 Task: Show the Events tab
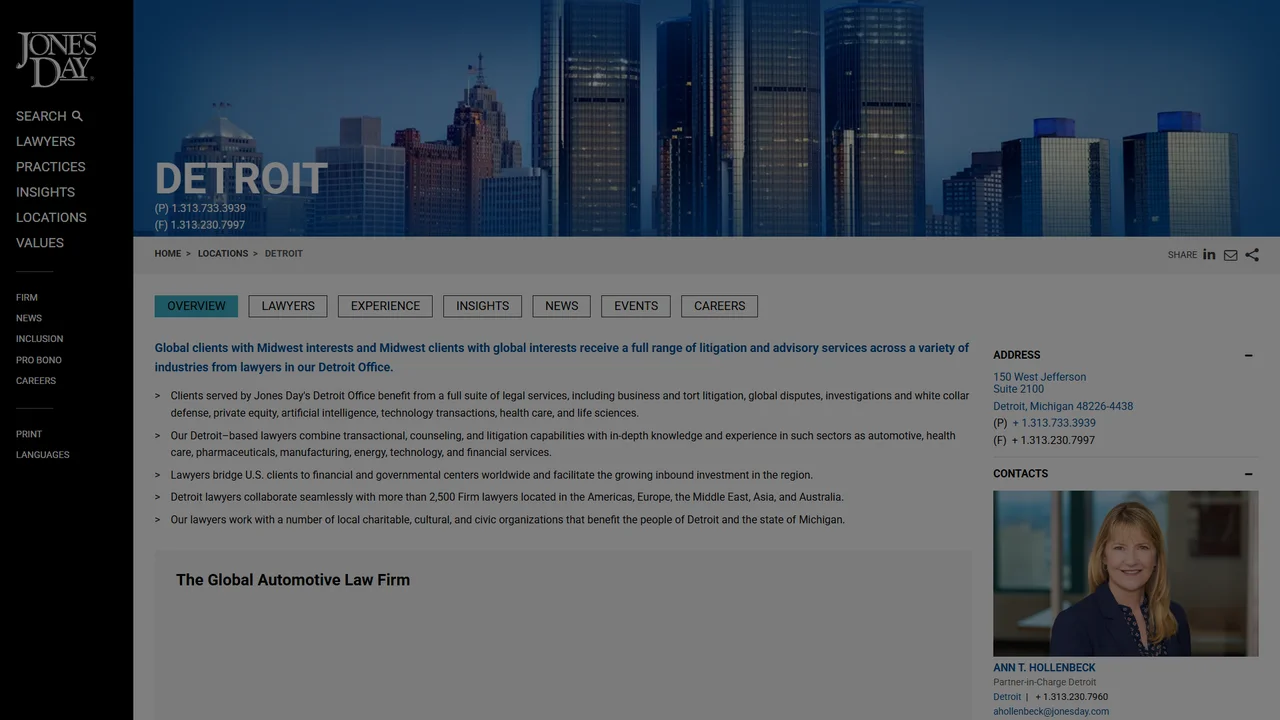coord(636,306)
